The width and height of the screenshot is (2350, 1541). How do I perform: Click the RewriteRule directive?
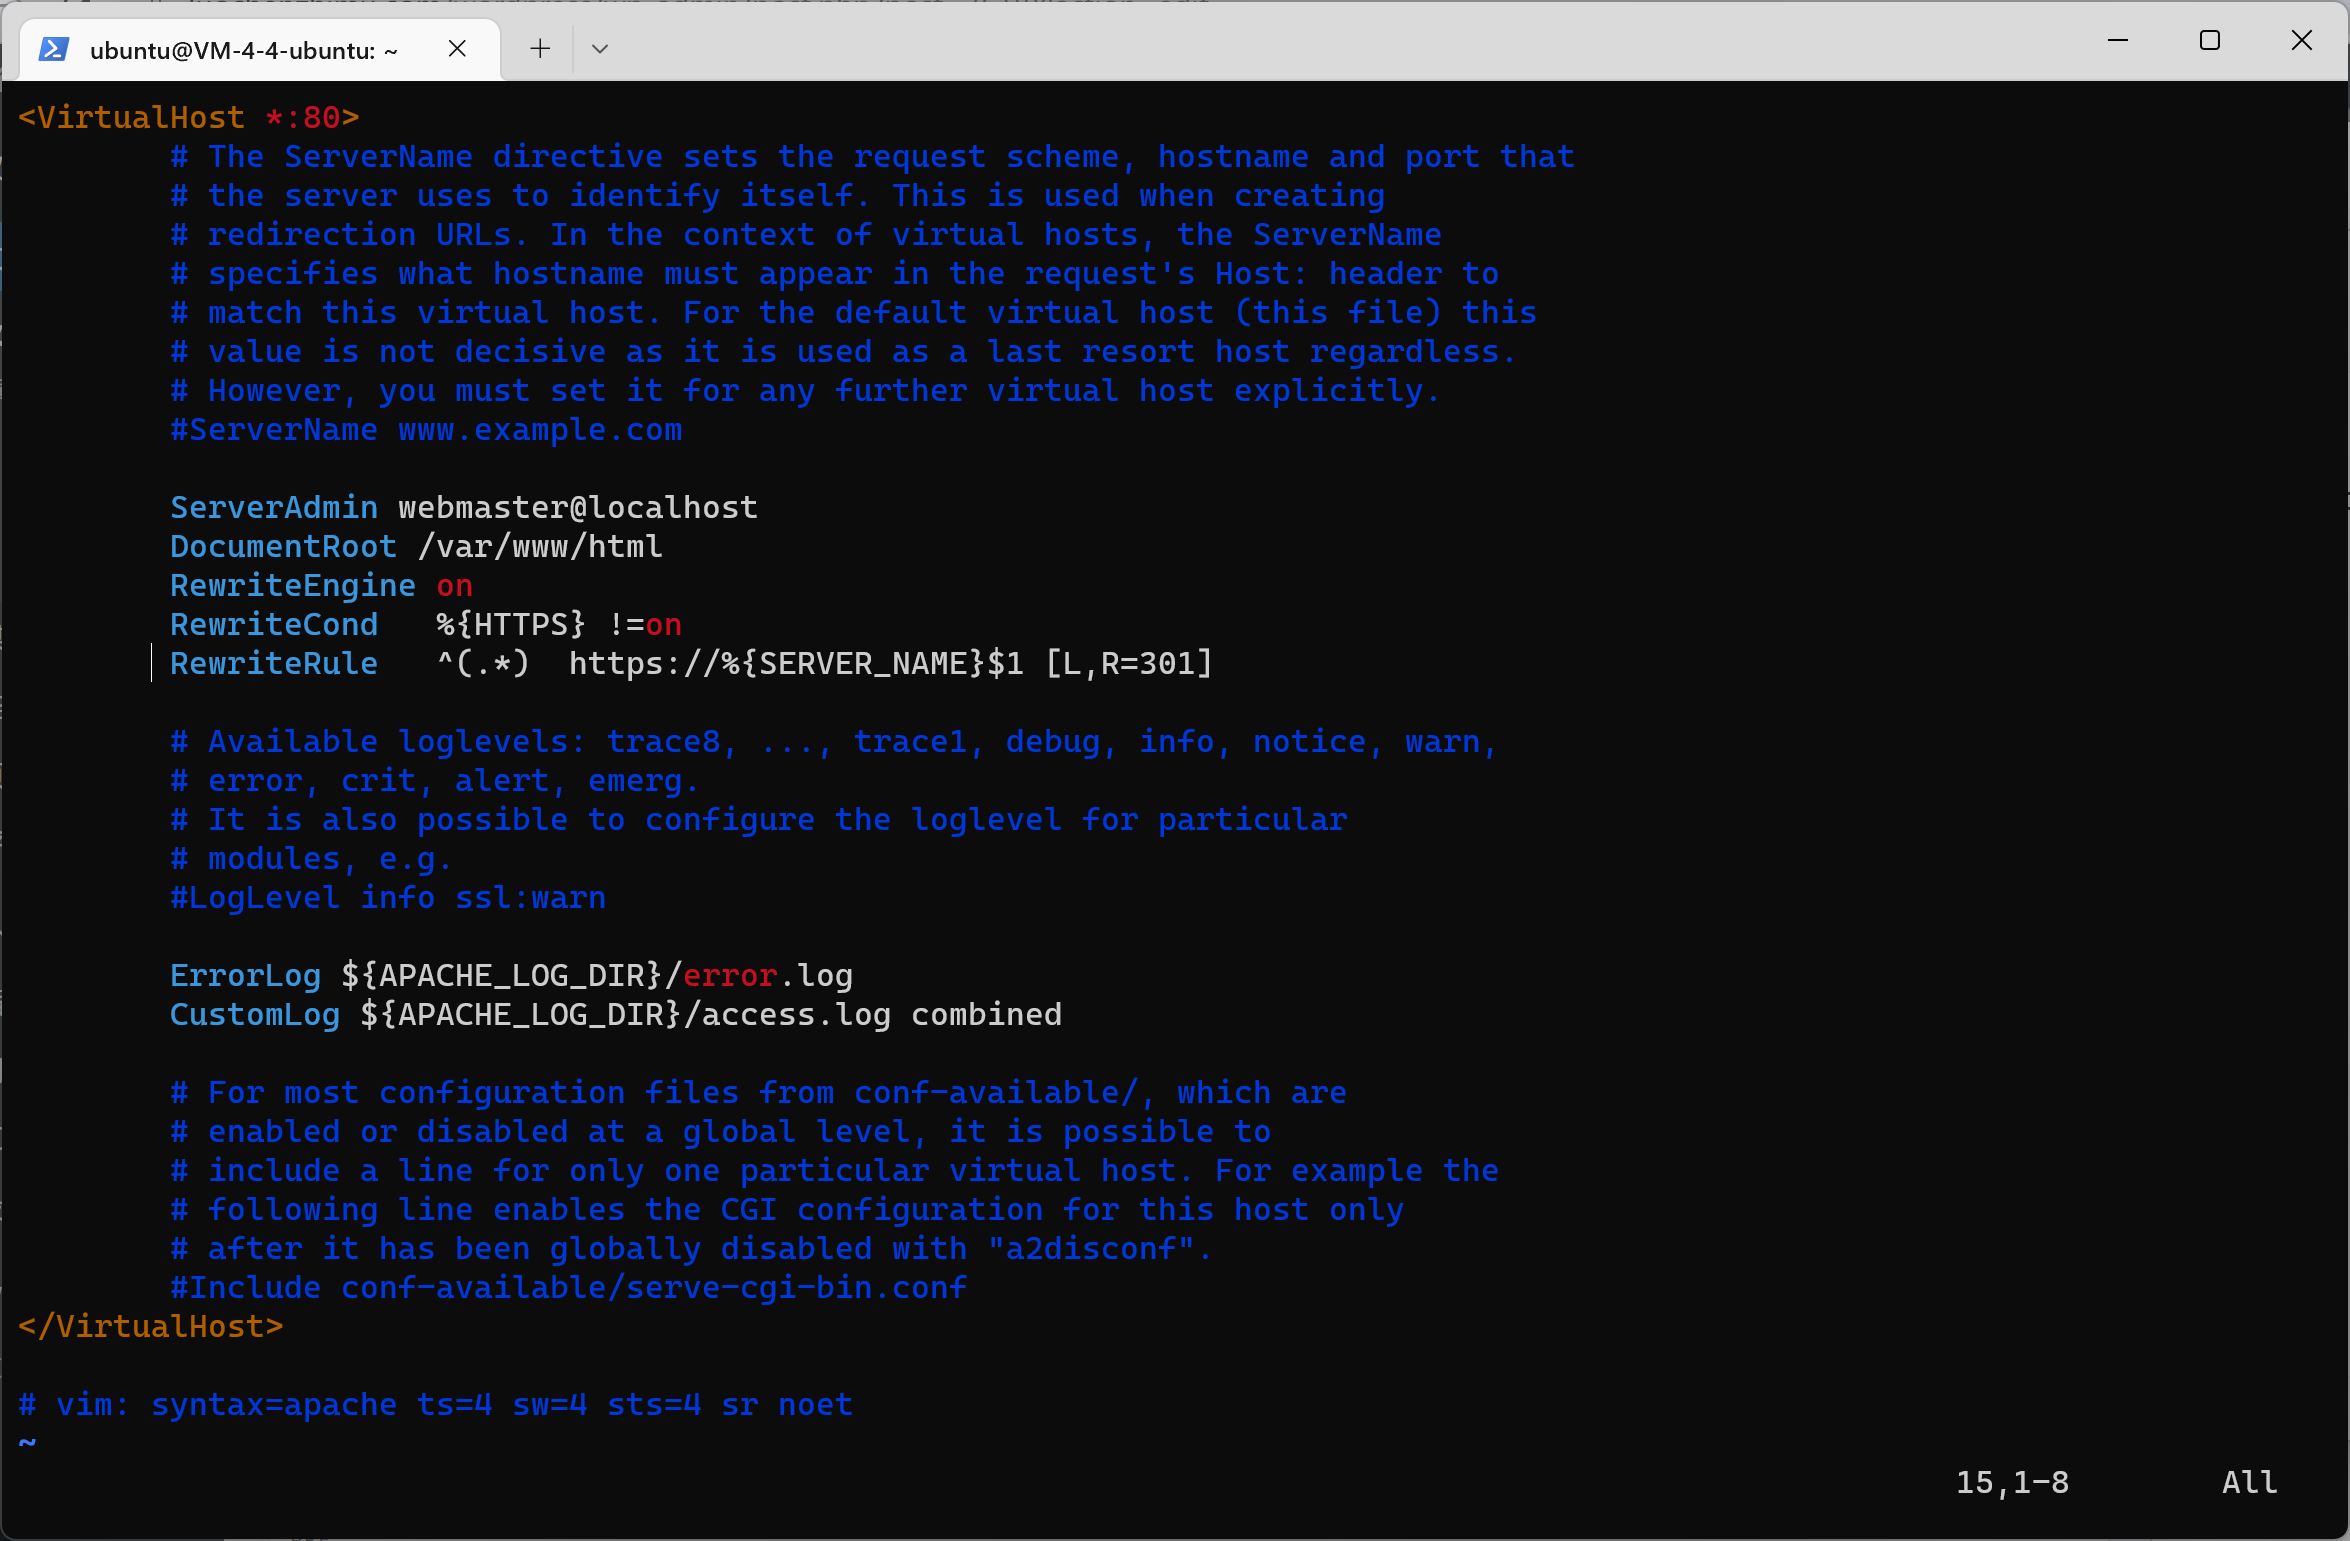[274, 664]
